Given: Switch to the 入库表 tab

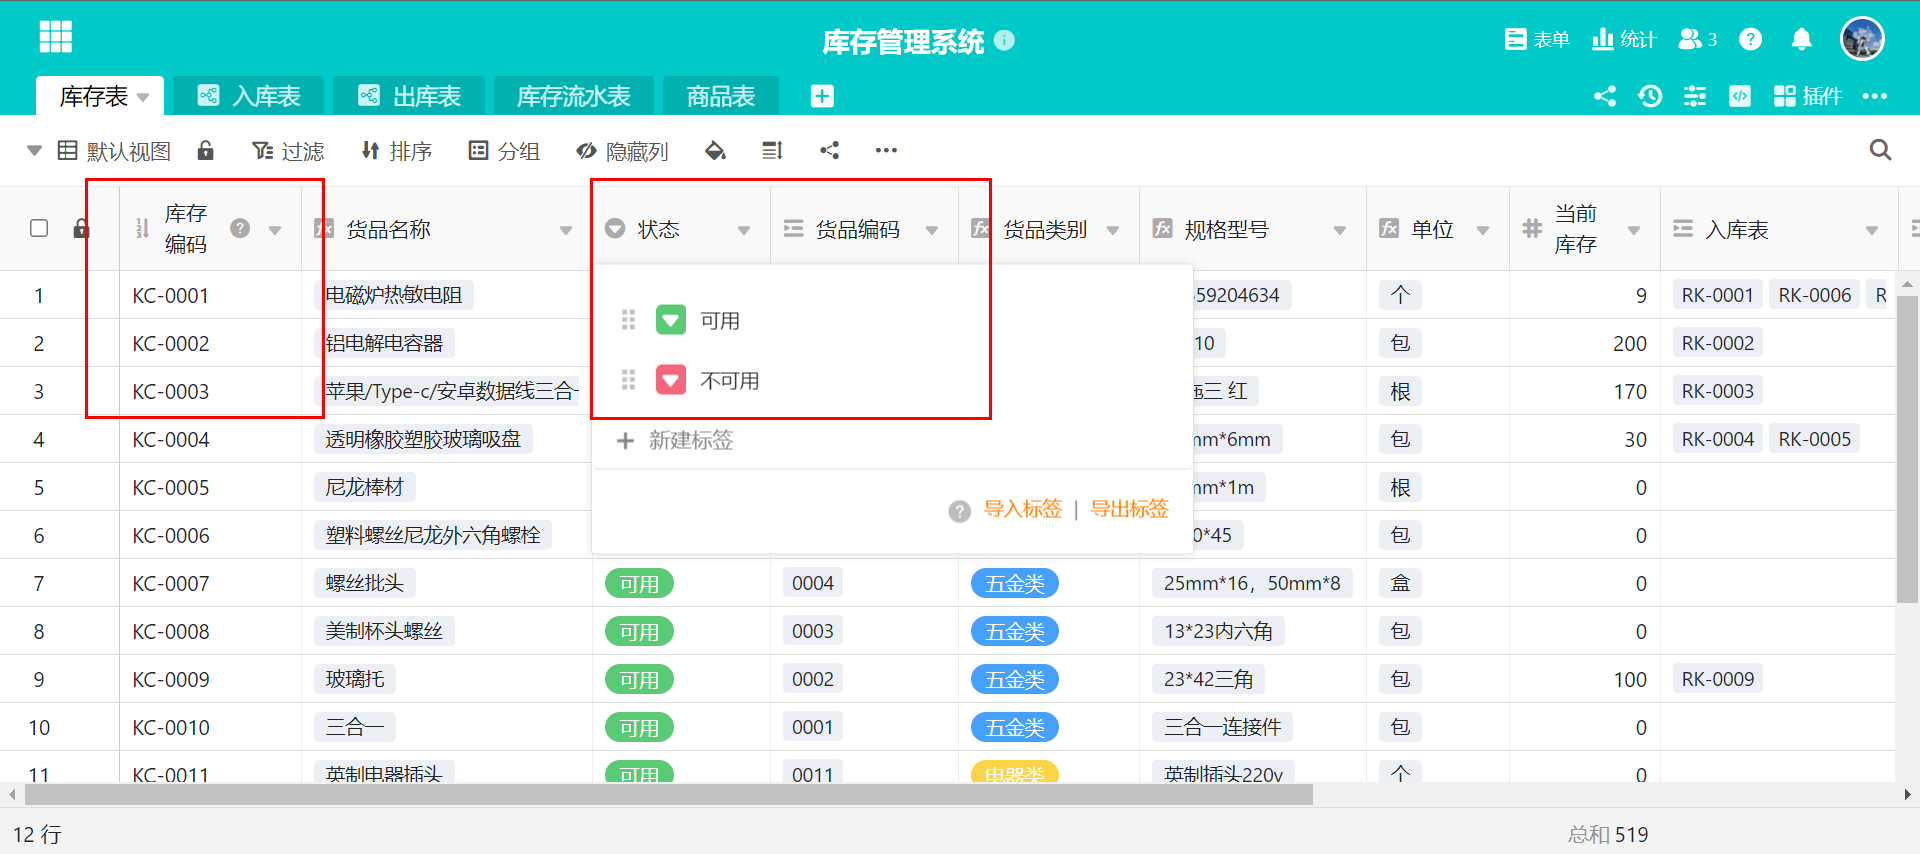Looking at the screenshot, I should point(249,96).
